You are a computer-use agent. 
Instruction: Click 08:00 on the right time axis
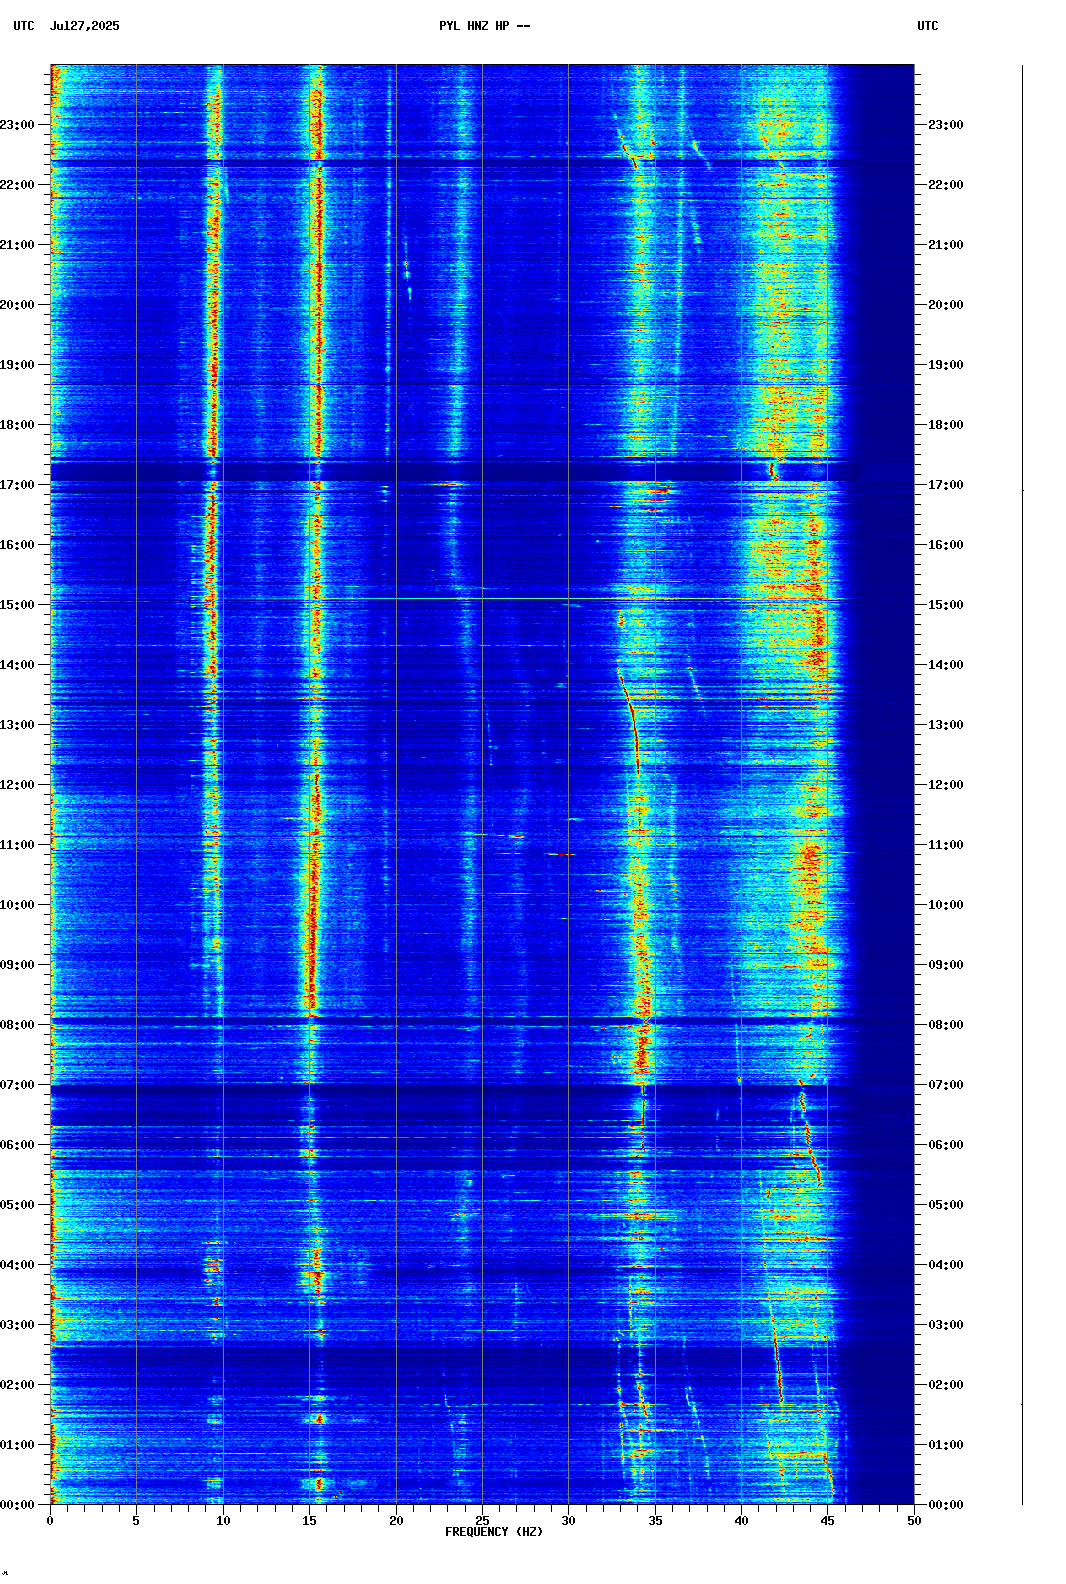point(946,1025)
